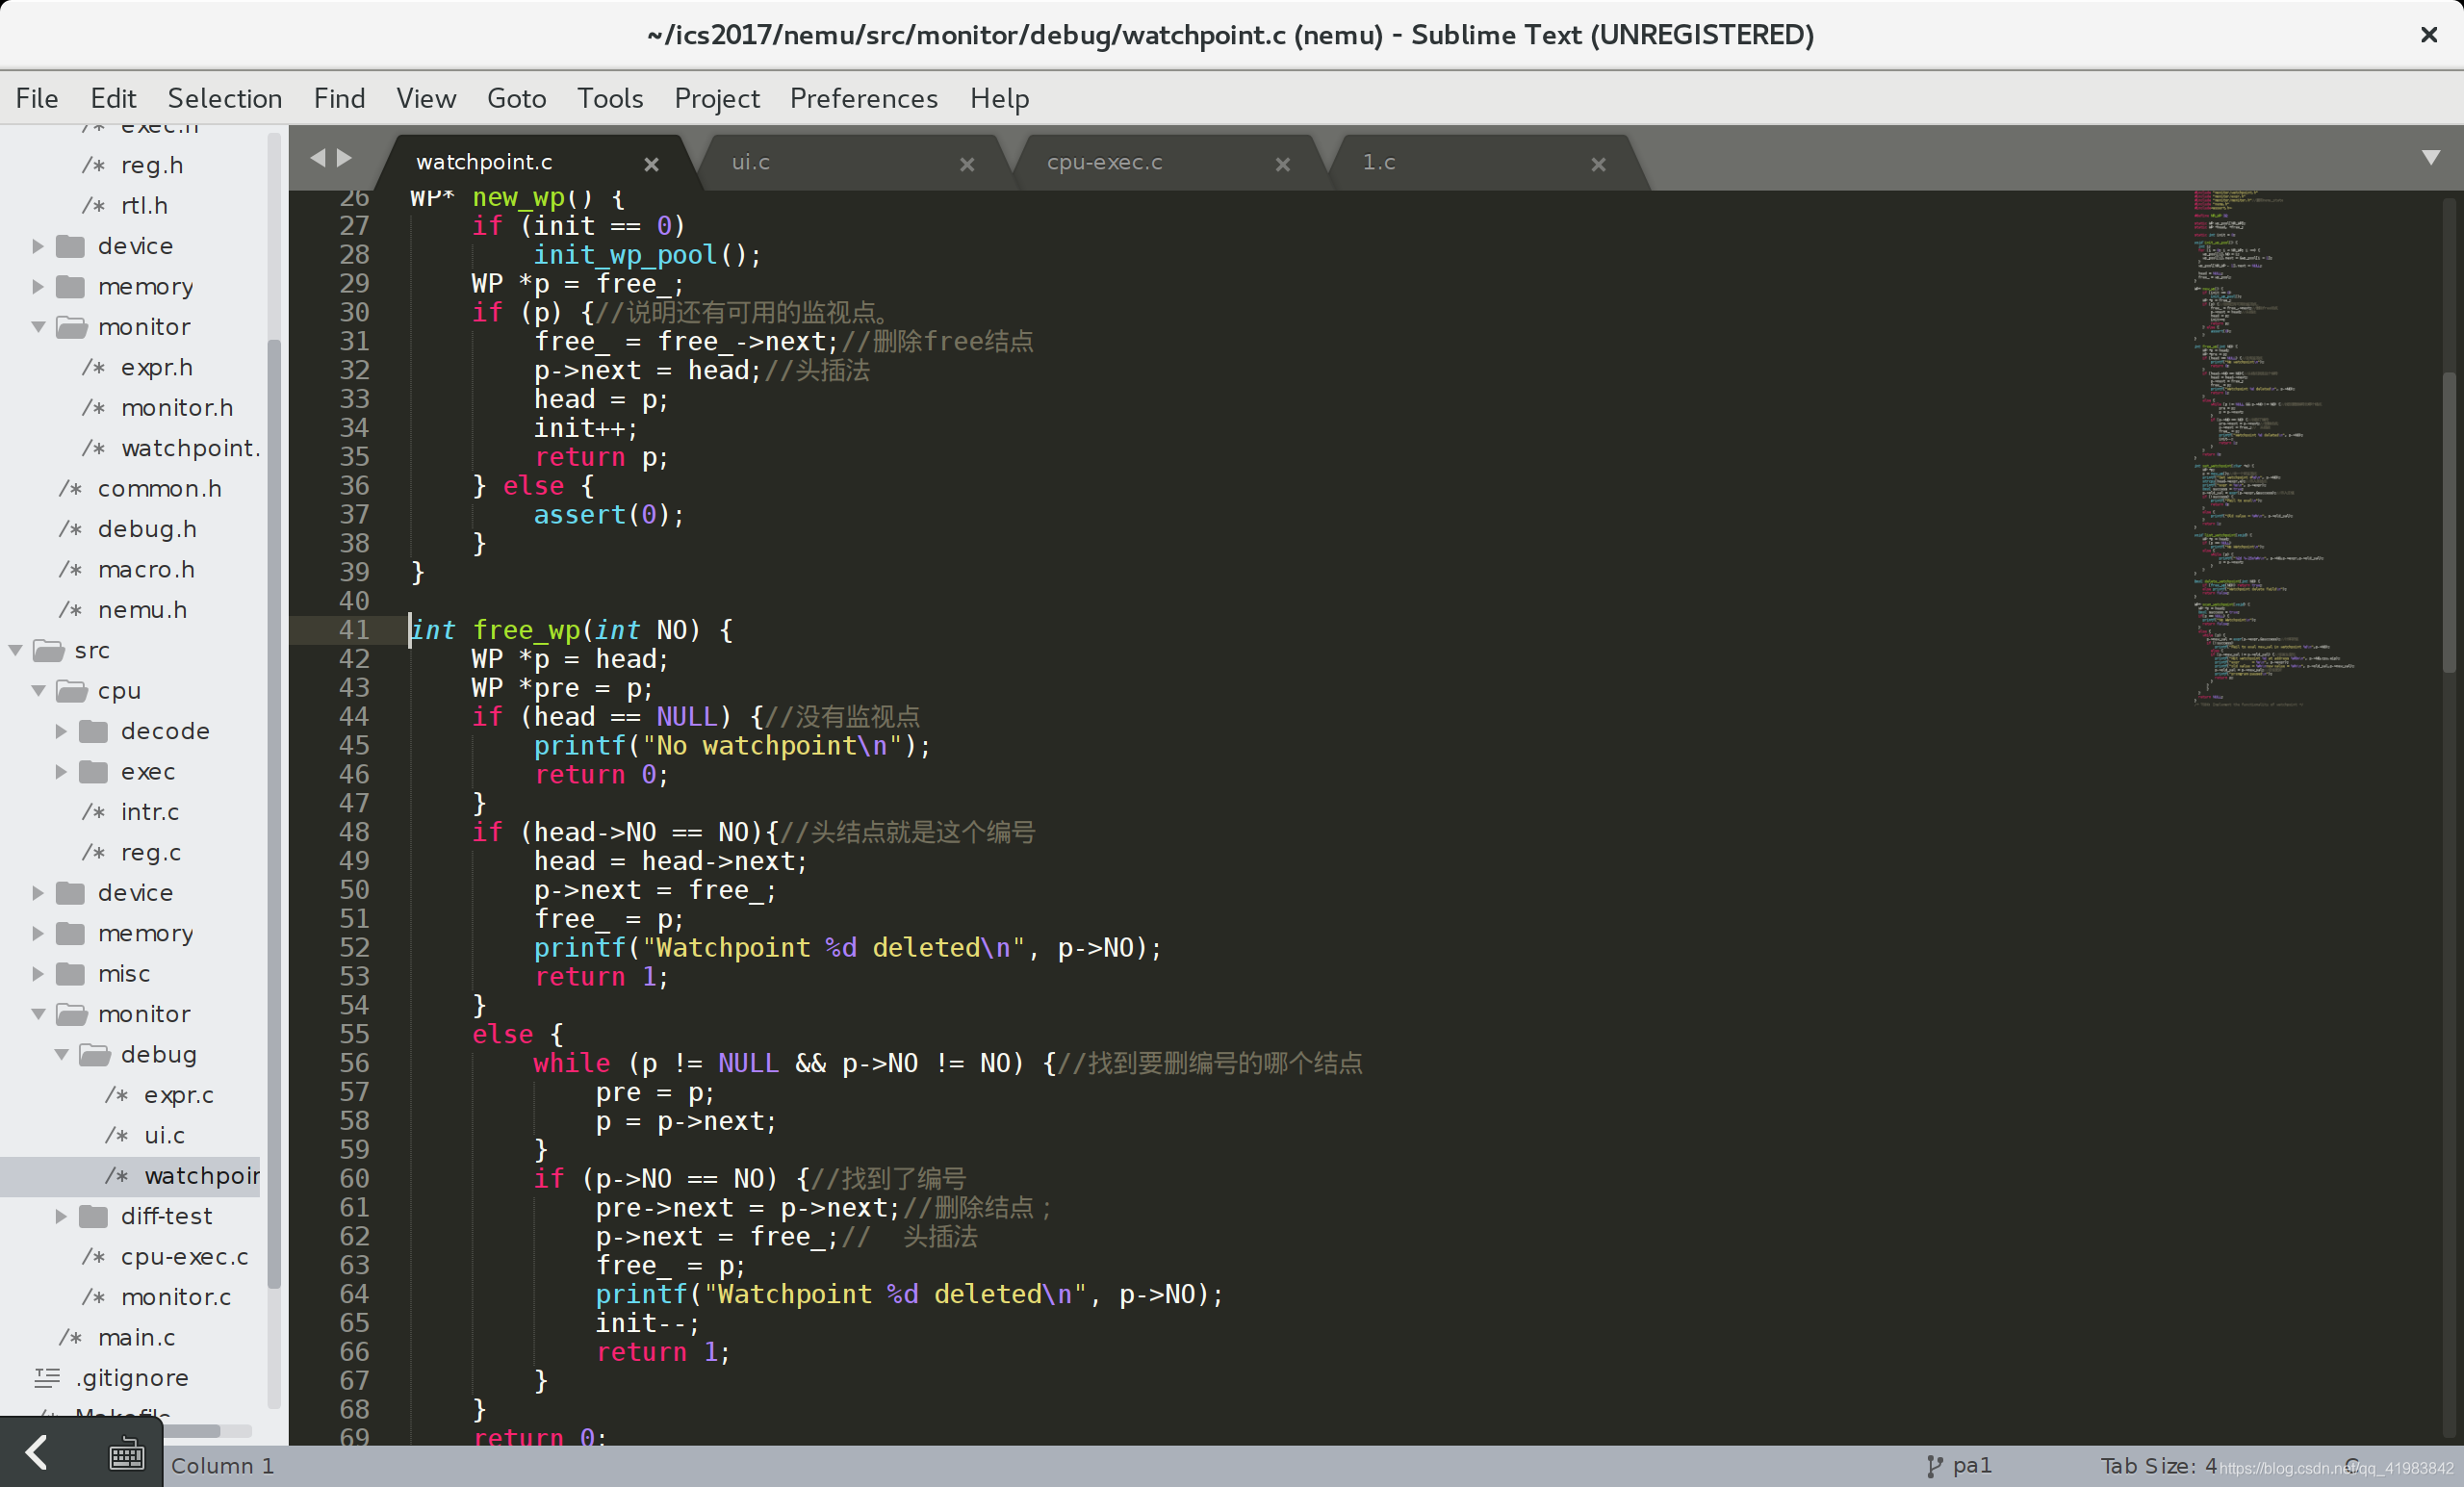Expand the device folder under src
The width and height of the screenshot is (2464, 1487).
[38, 893]
